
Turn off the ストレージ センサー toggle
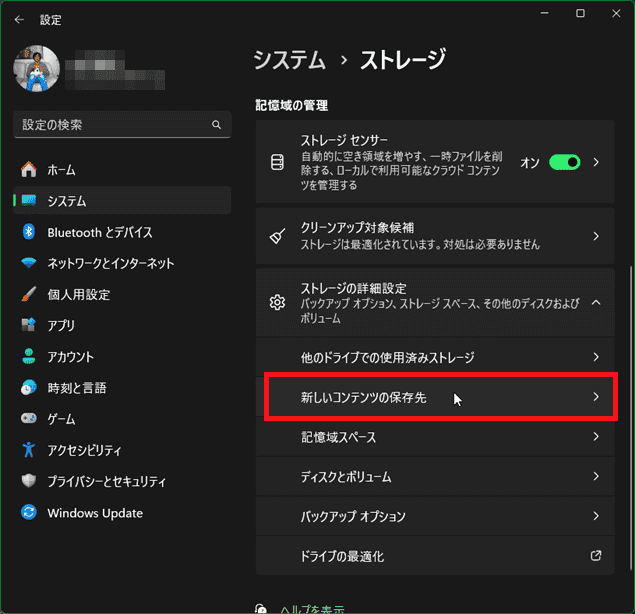click(x=564, y=162)
